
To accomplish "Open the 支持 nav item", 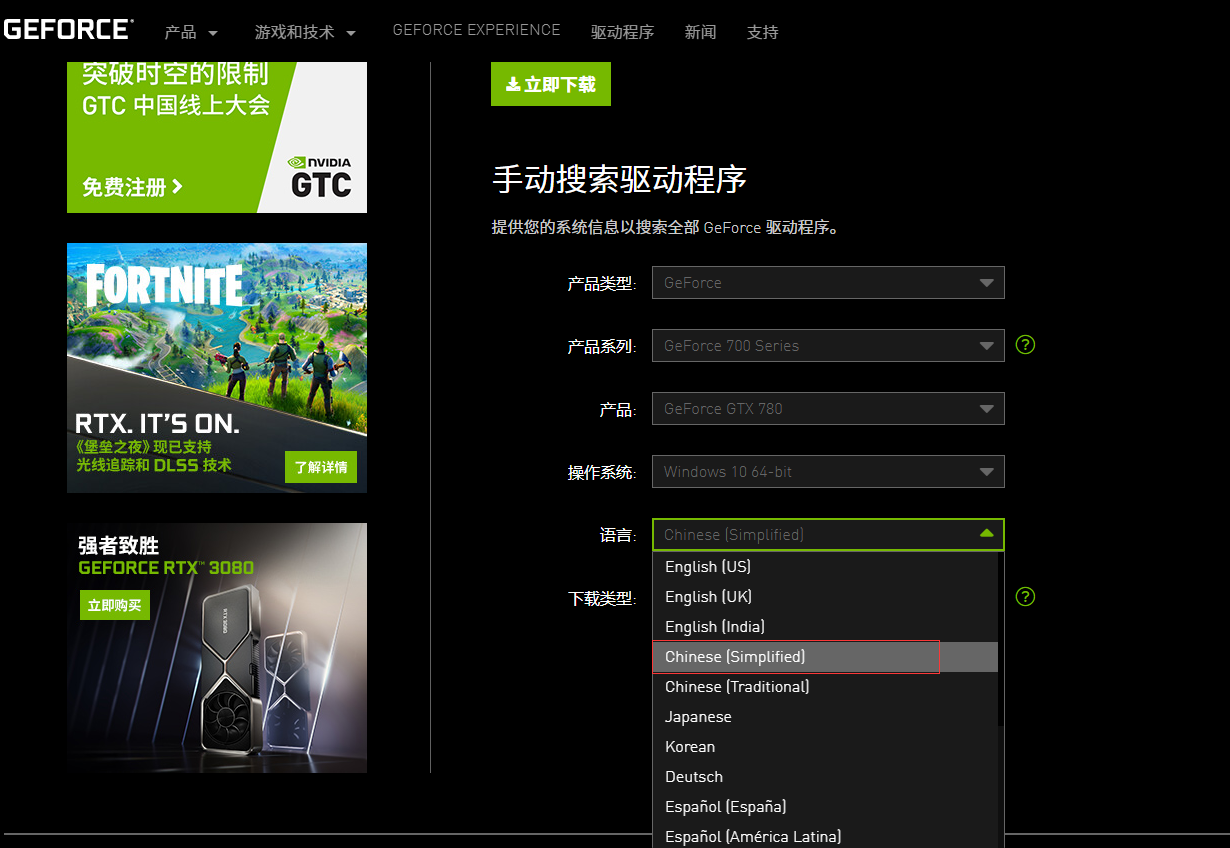I will [x=762, y=32].
